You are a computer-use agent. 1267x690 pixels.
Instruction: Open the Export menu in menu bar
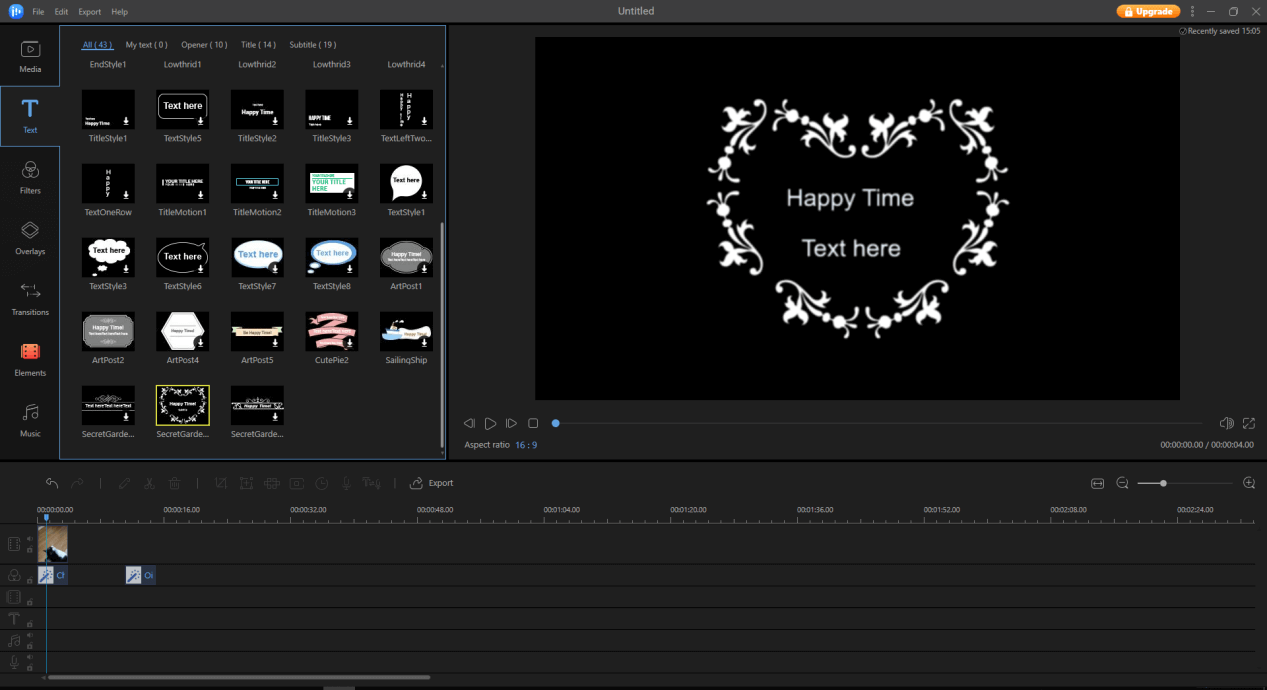click(x=89, y=12)
